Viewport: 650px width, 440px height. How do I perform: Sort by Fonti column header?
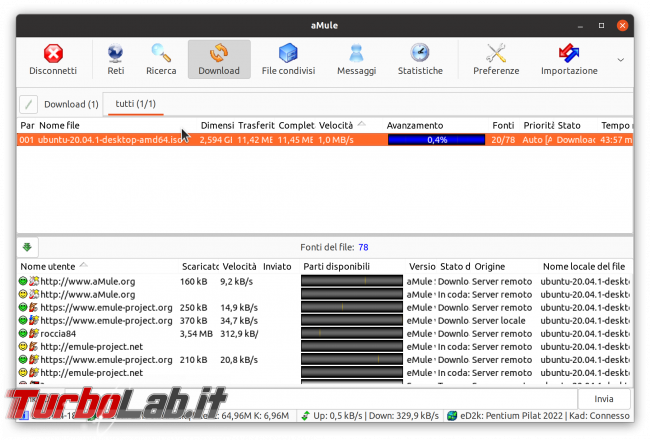click(x=503, y=125)
